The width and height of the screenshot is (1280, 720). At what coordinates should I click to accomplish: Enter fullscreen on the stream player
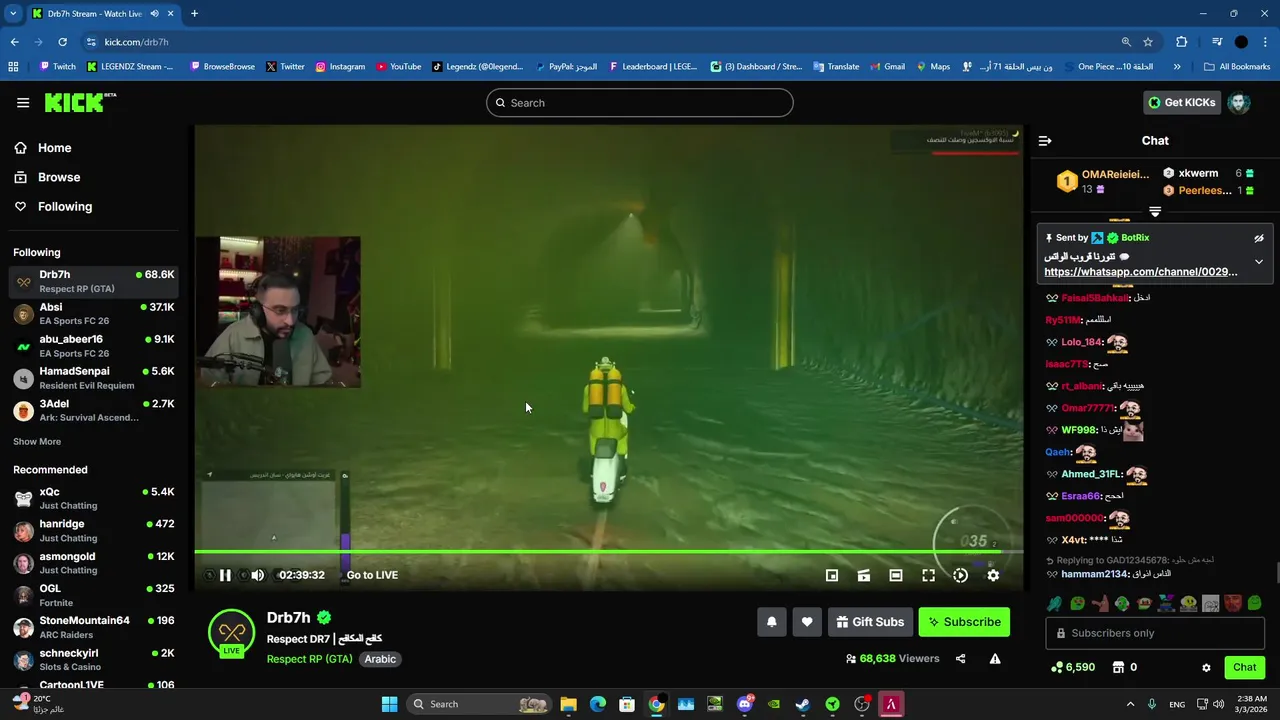[x=928, y=575]
